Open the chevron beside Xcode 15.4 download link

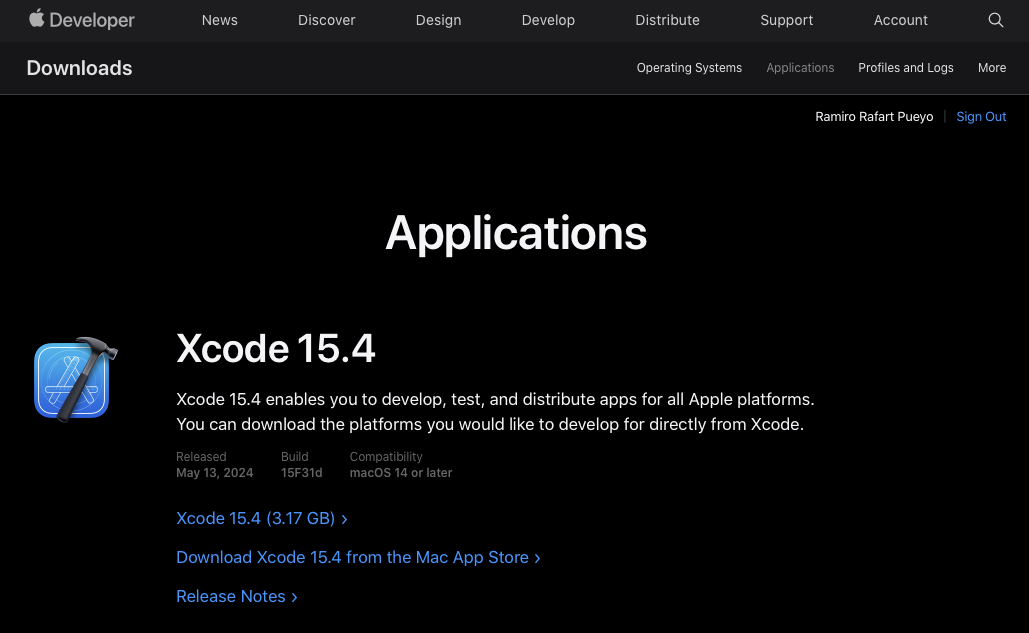(x=344, y=518)
